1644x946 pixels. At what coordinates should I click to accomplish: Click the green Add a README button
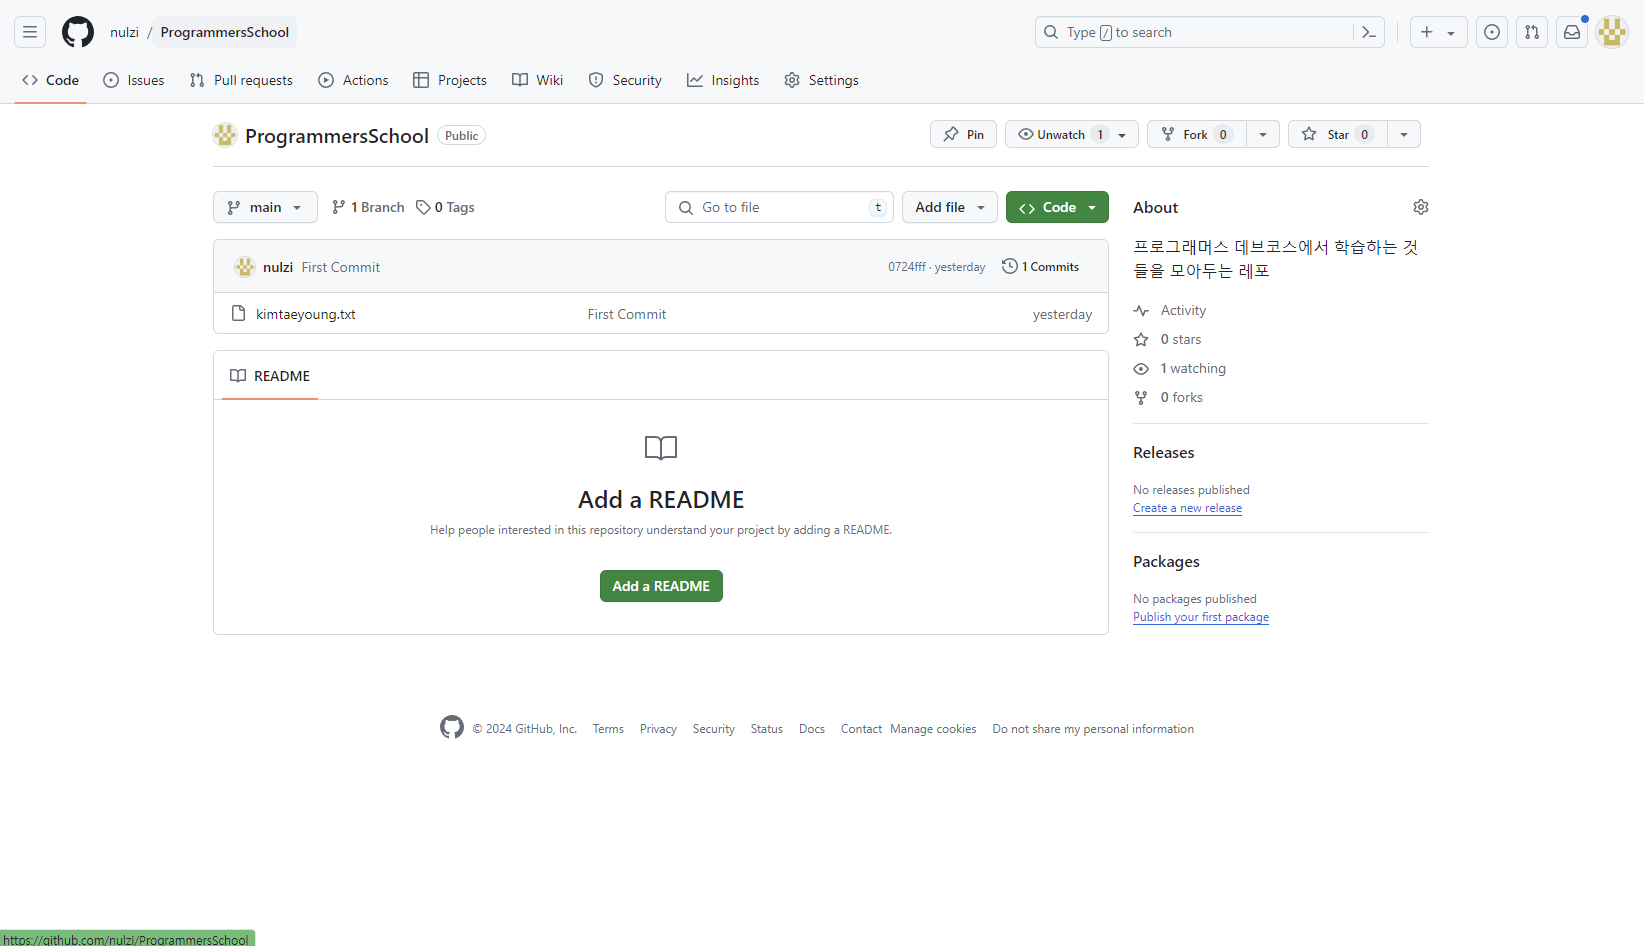pos(661,586)
